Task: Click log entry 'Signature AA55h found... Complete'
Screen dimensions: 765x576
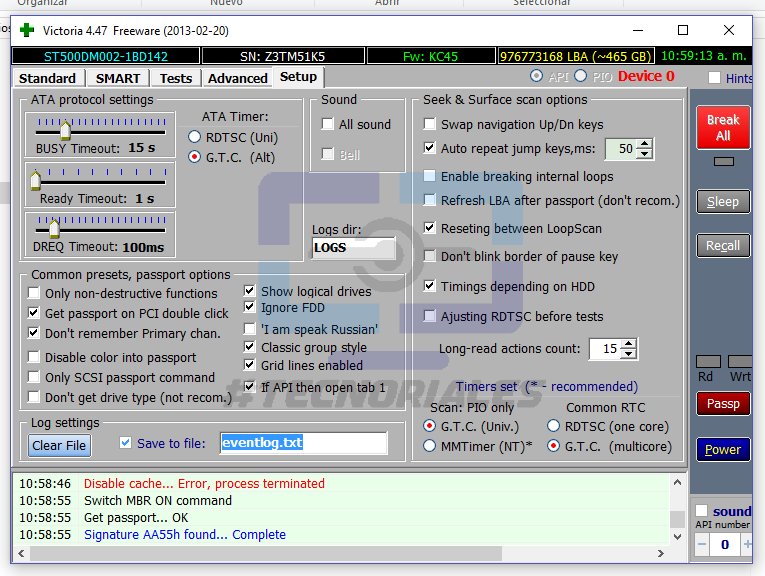Action: click(185, 535)
